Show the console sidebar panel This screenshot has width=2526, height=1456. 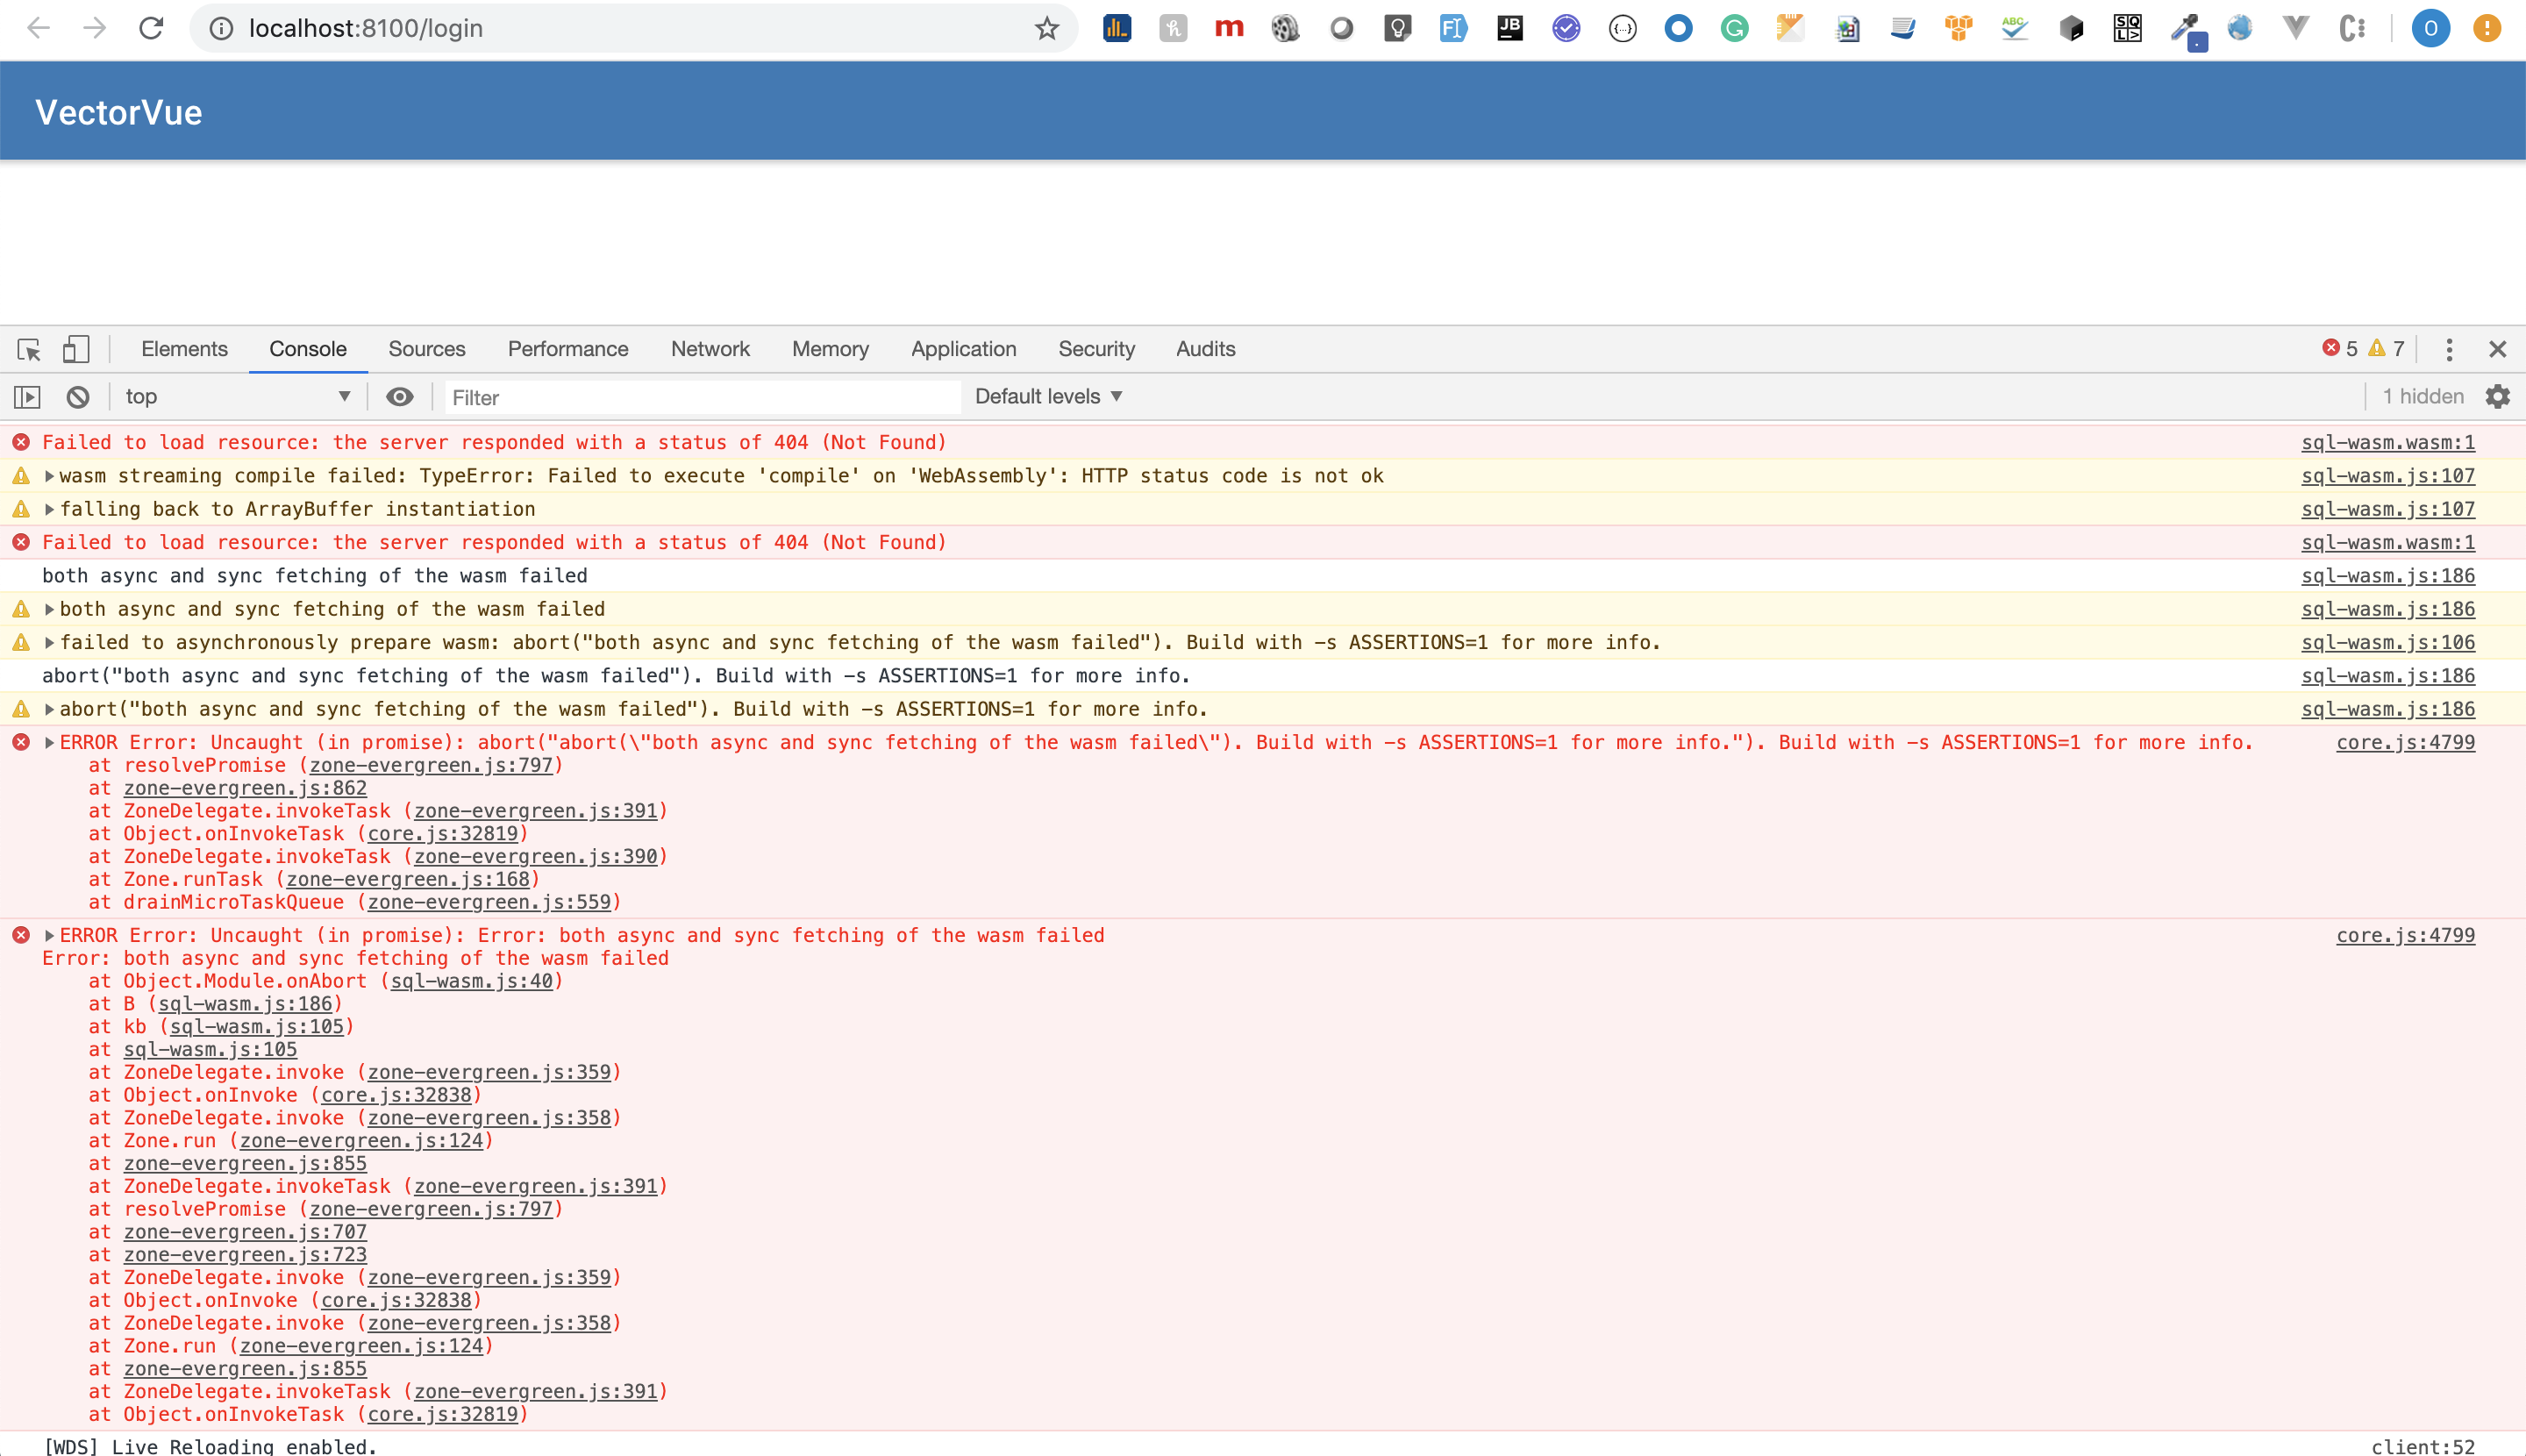click(x=27, y=397)
